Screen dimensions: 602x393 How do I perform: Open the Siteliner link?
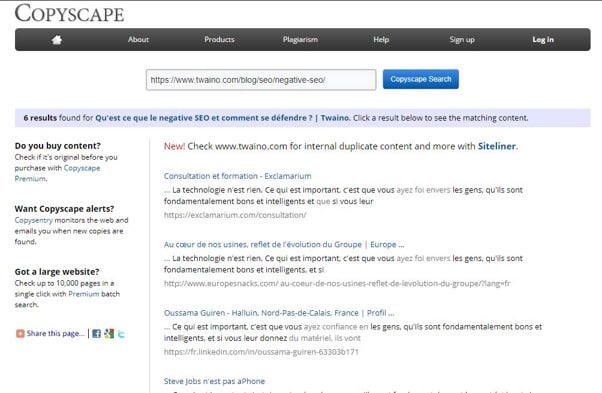tap(497, 146)
